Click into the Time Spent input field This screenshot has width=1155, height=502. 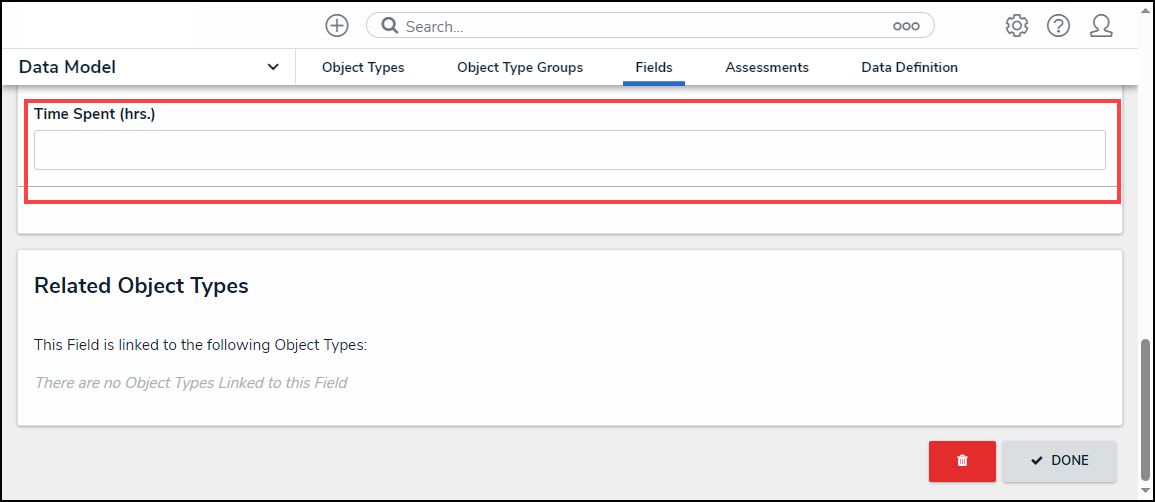coord(569,150)
